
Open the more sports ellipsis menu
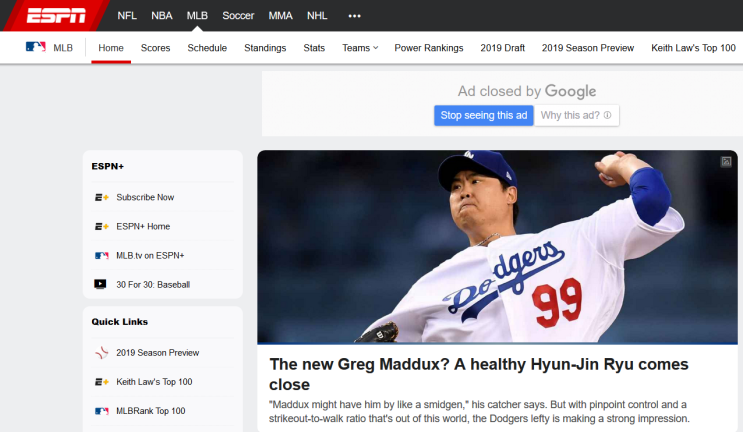[x=354, y=16]
